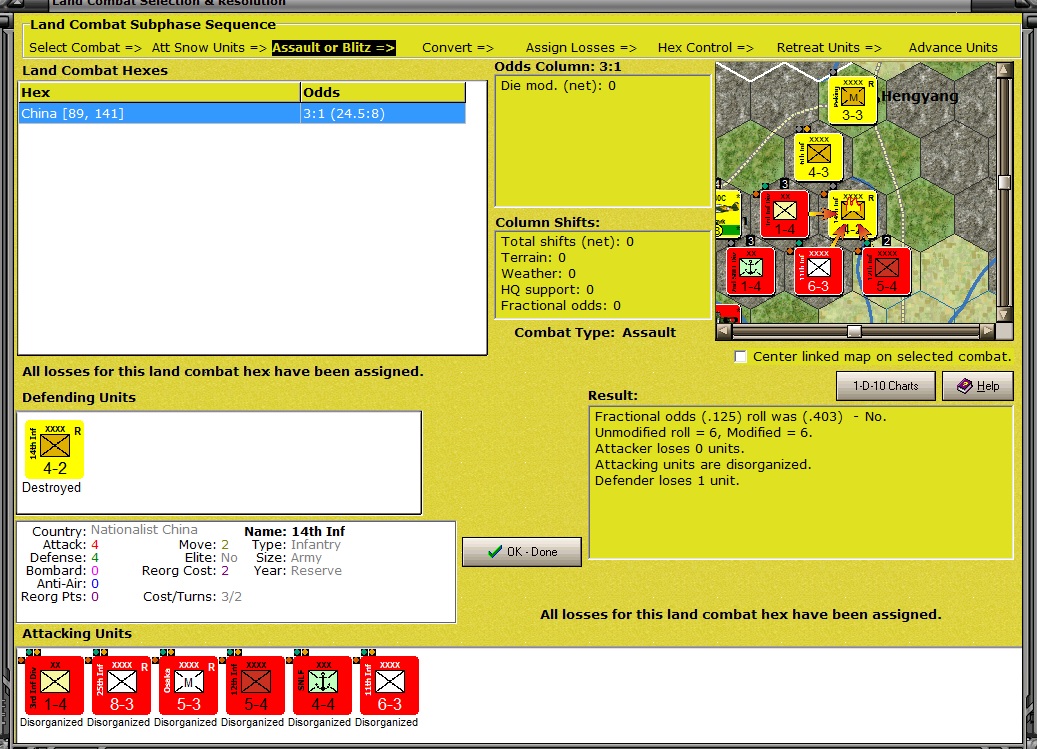1037x749 pixels.
Task: Click the 'Weather: 0' line
Action: coord(538,274)
